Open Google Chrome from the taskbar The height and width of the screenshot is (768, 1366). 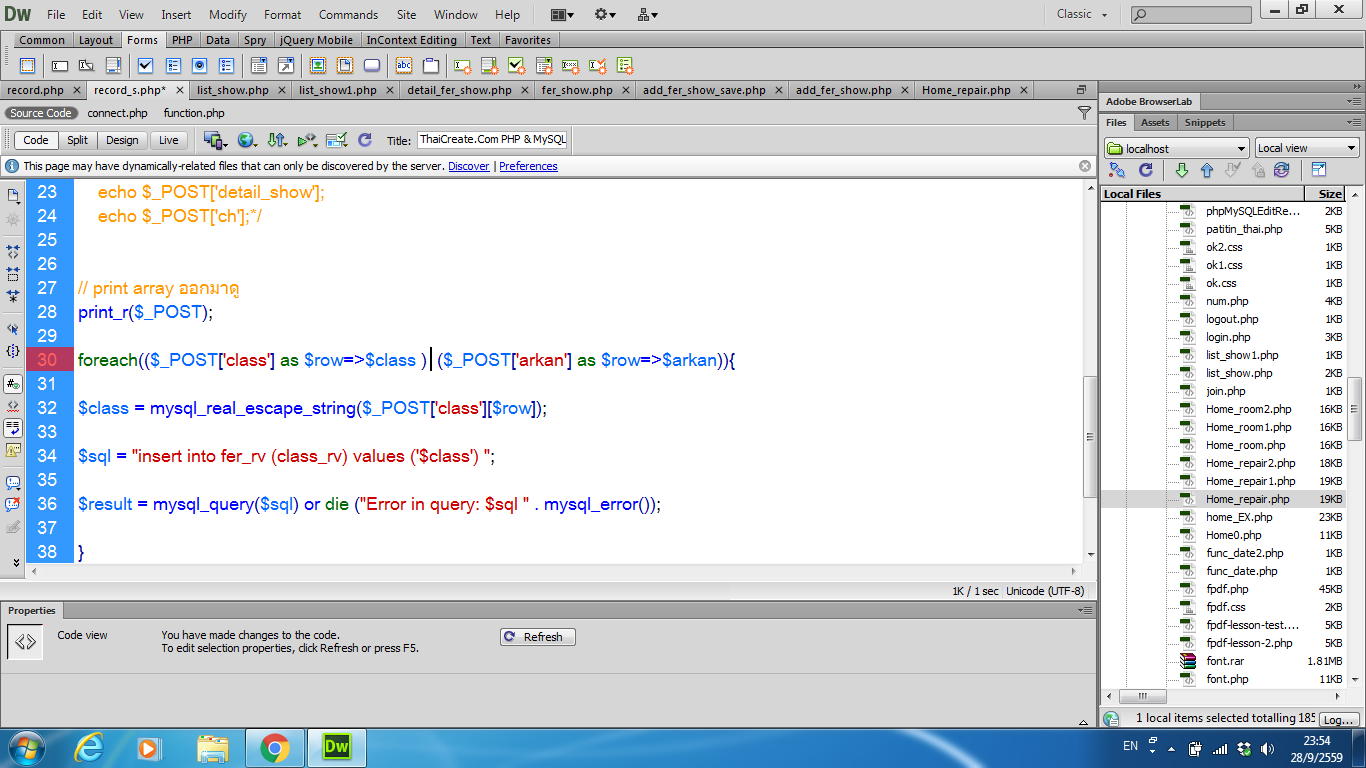pyautogui.click(x=274, y=747)
